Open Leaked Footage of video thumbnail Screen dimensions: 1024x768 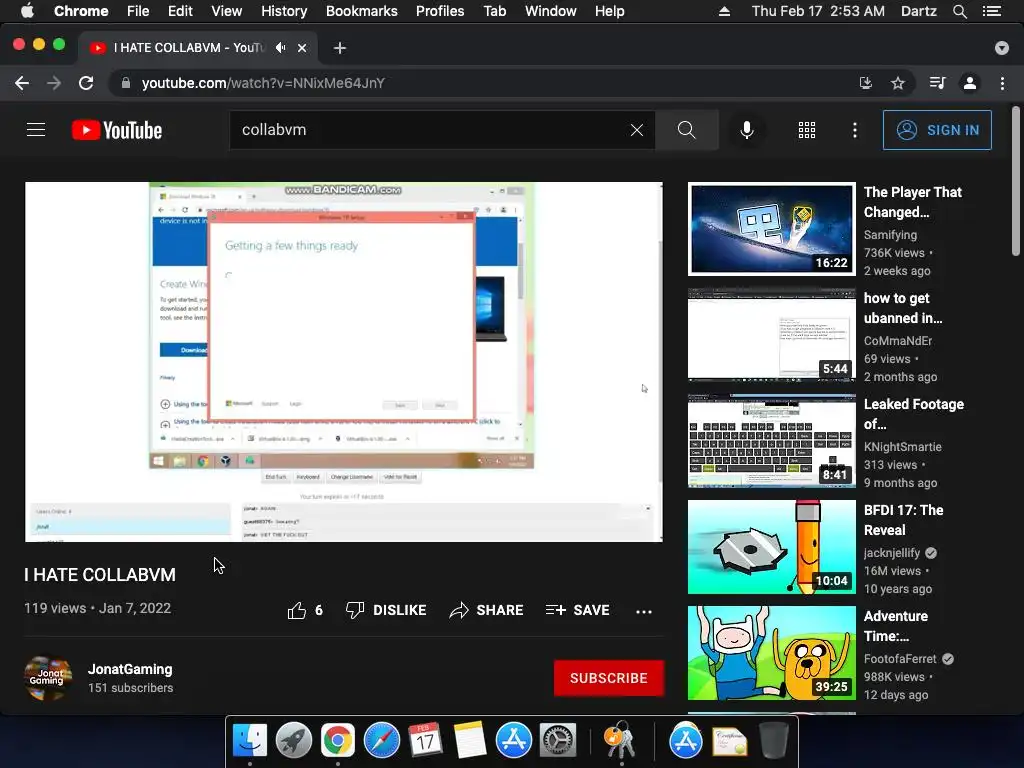pyautogui.click(x=771, y=441)
